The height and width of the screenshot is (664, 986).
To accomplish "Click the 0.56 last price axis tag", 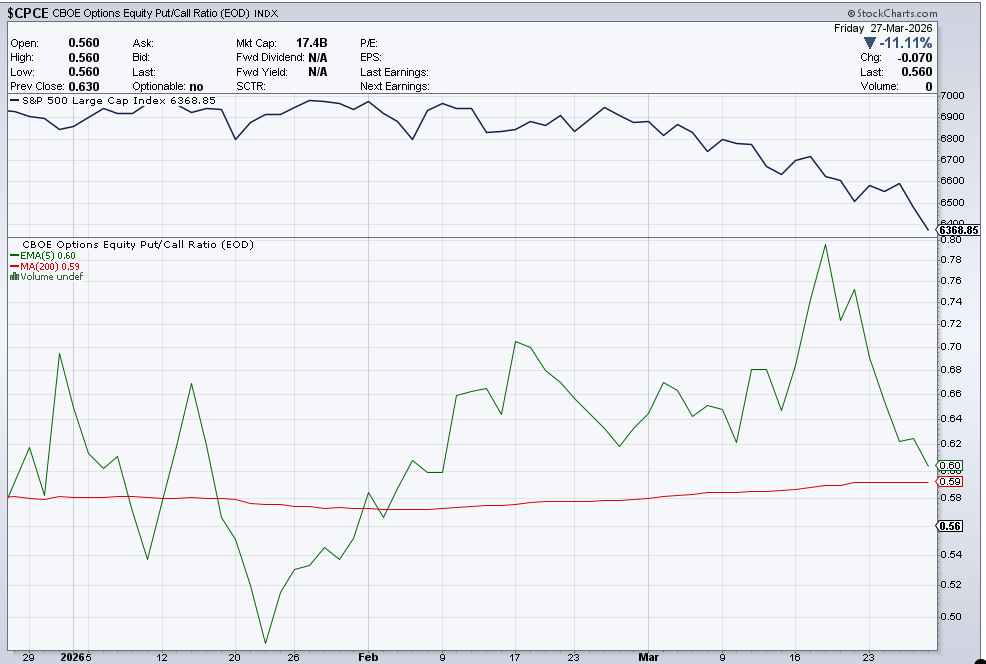I will [x=950, y=526].
